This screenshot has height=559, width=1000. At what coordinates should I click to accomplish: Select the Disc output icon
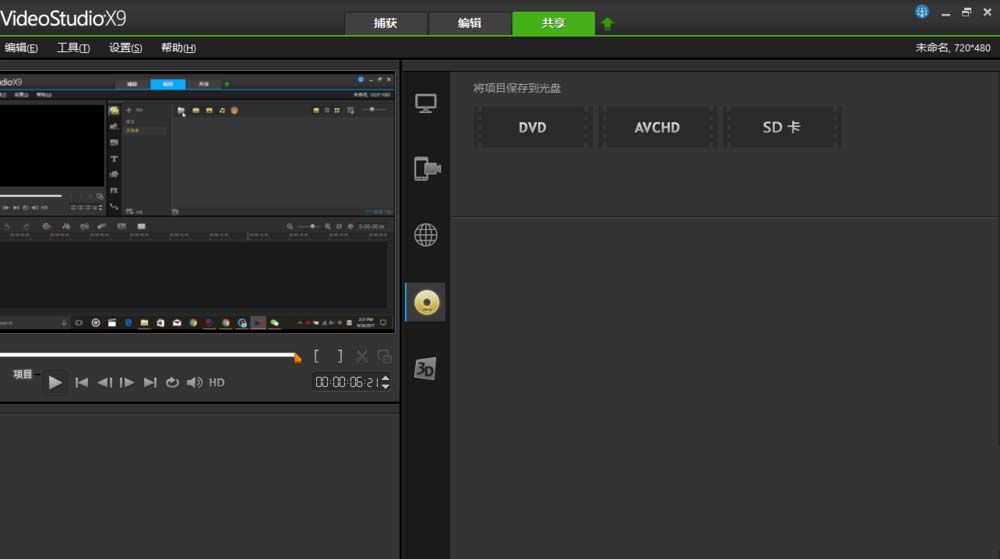tap(426, 302)
